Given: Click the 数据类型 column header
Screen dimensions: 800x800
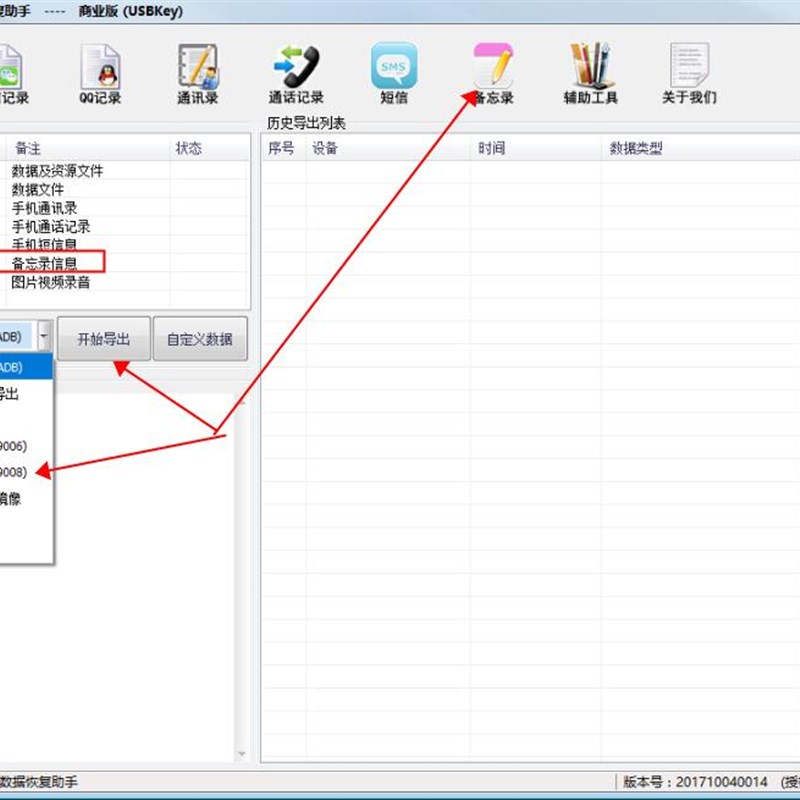Looking at the screenshot, I should (701, 148).
